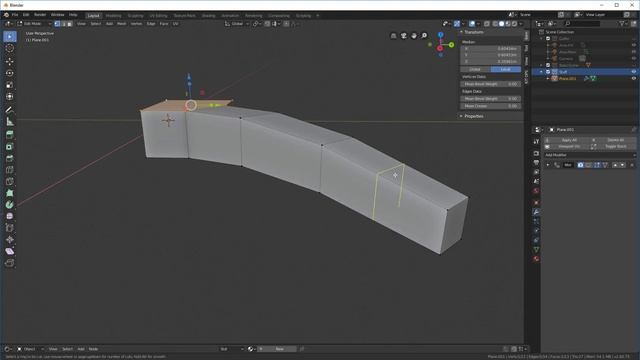This screenshot has height=360, width=640.
Task: Select the Smooth tool
Action: click(10, 216)
